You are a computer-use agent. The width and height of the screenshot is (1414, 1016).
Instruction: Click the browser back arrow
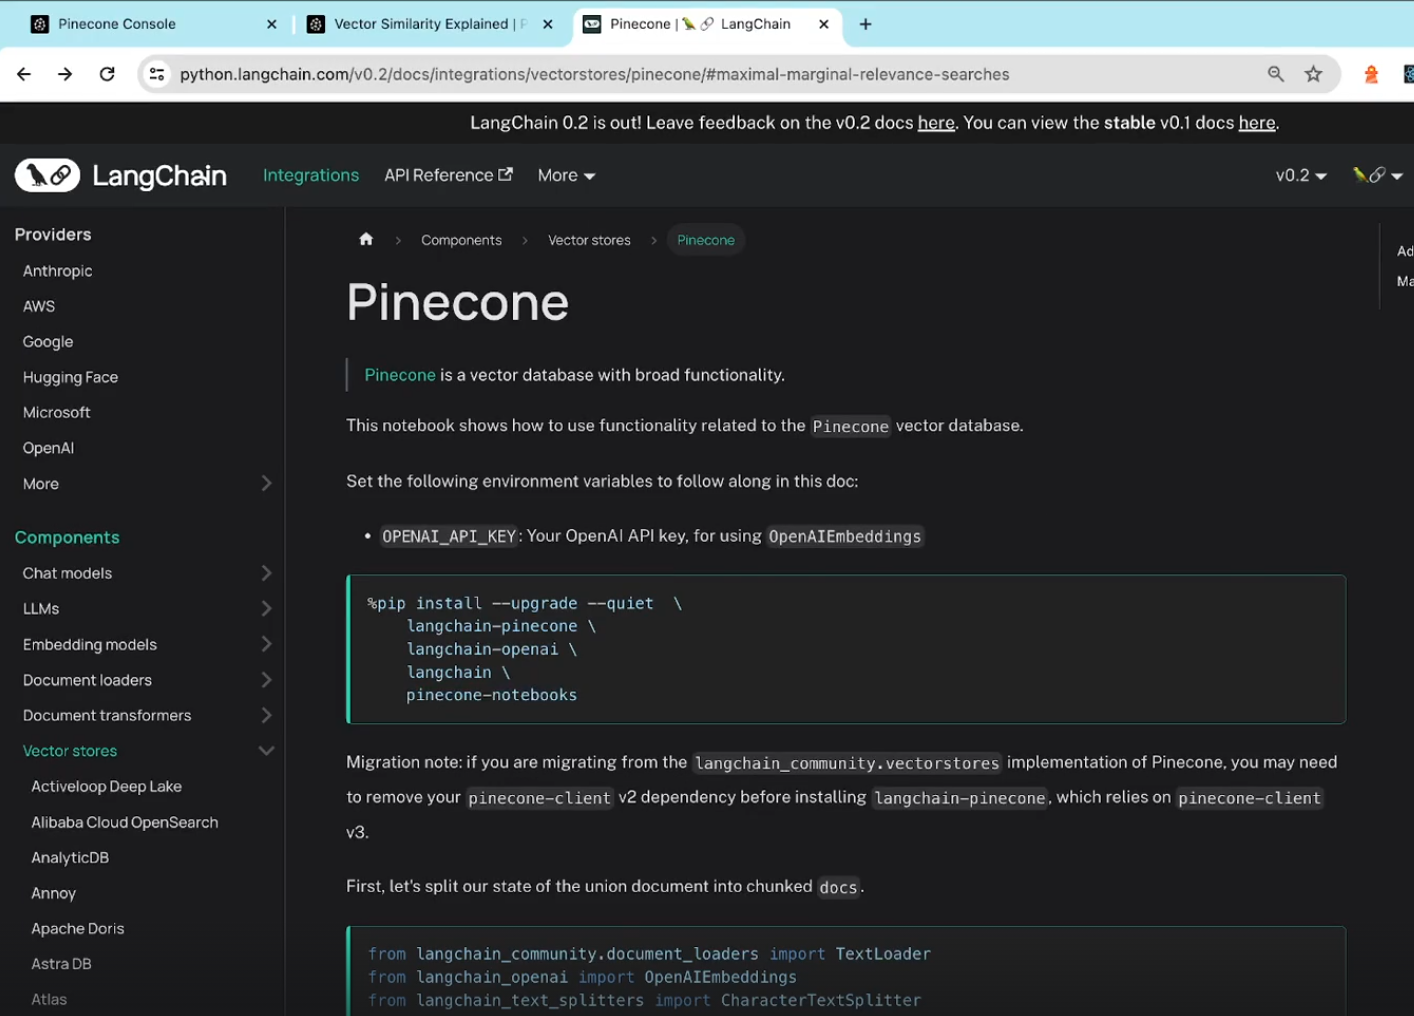24,74
